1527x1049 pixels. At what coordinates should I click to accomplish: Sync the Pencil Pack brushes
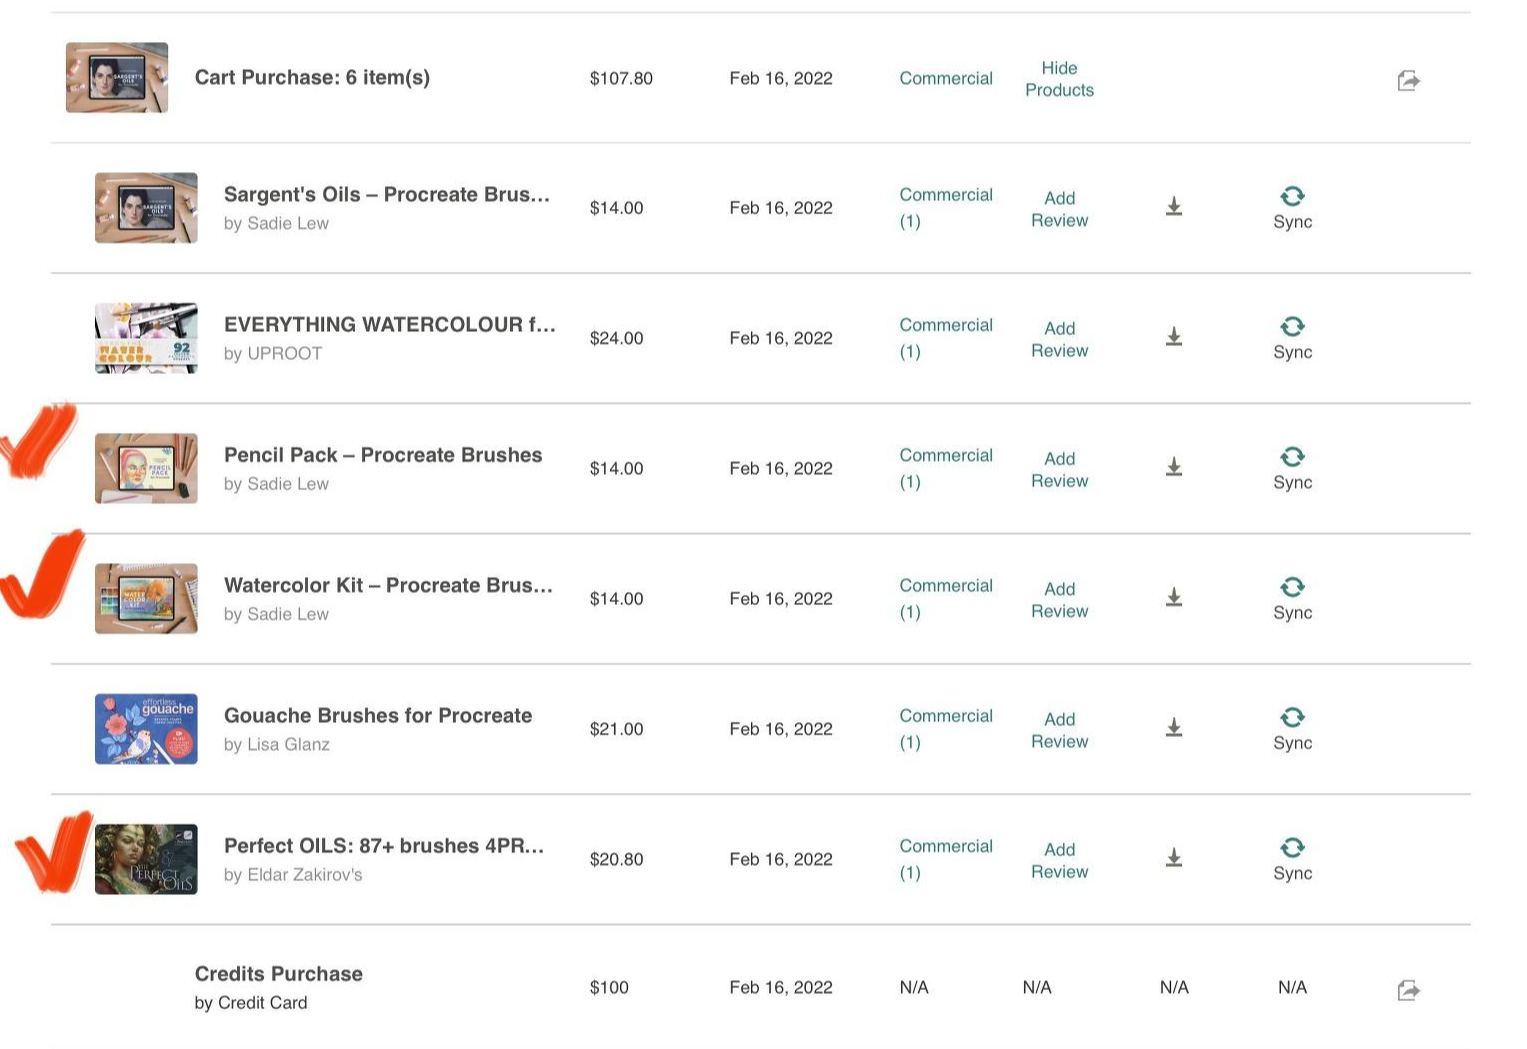point(1292,467)
